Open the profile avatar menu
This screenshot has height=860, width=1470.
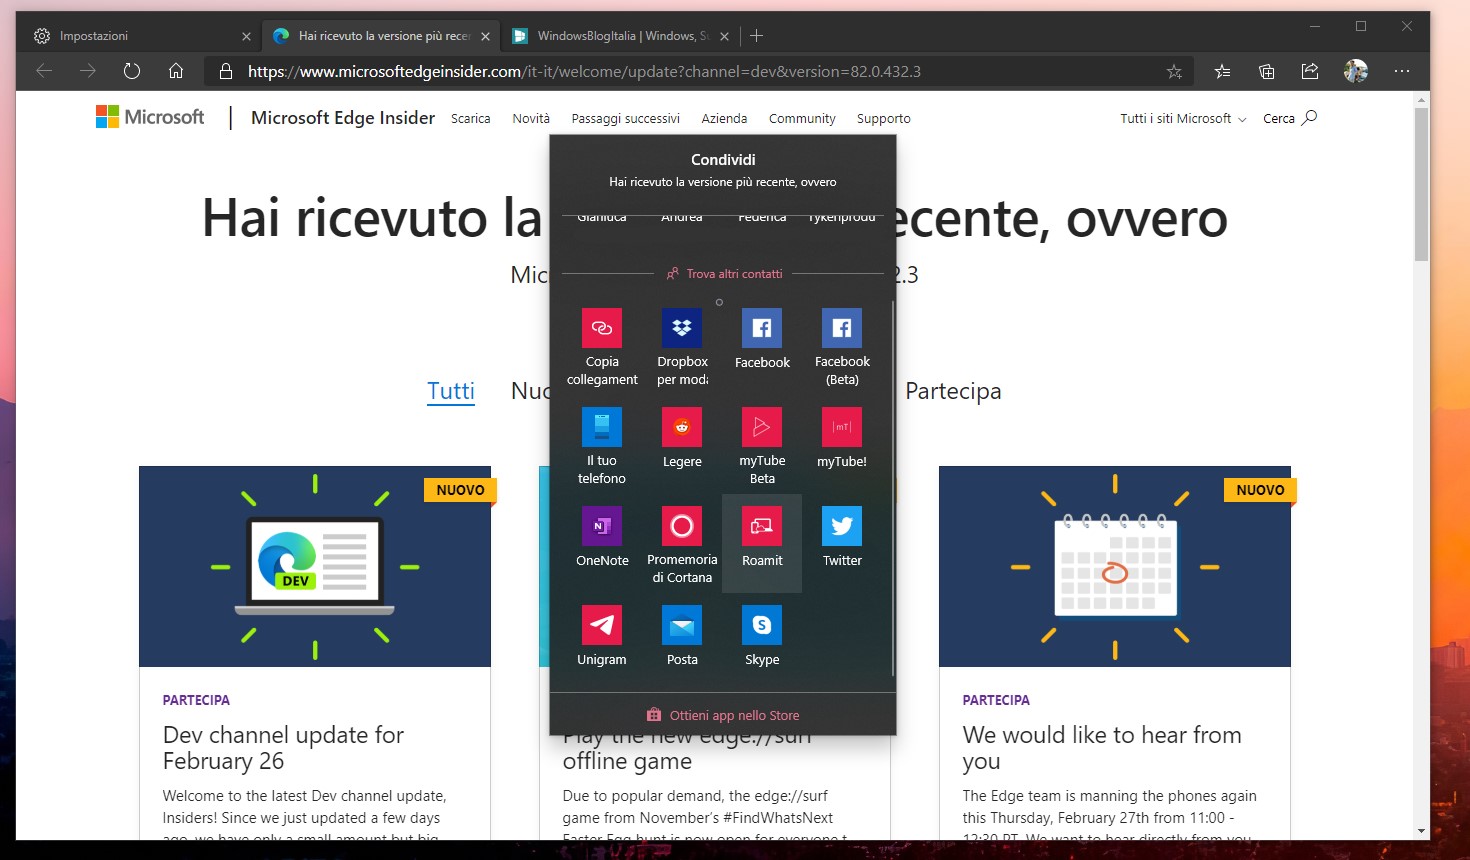click(1356, 71)
